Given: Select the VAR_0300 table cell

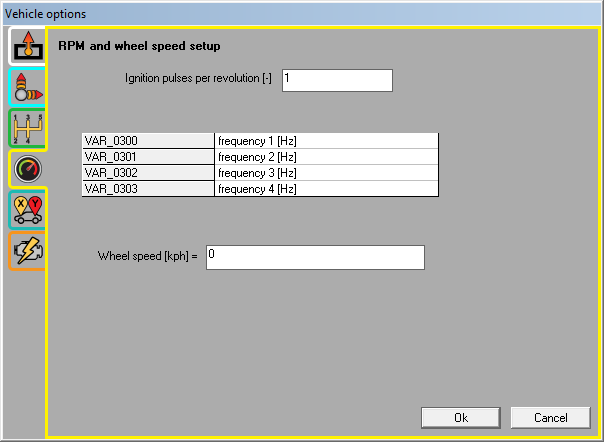Looking at the screenshot, I should pyautogui.click(x=148, y=141).
